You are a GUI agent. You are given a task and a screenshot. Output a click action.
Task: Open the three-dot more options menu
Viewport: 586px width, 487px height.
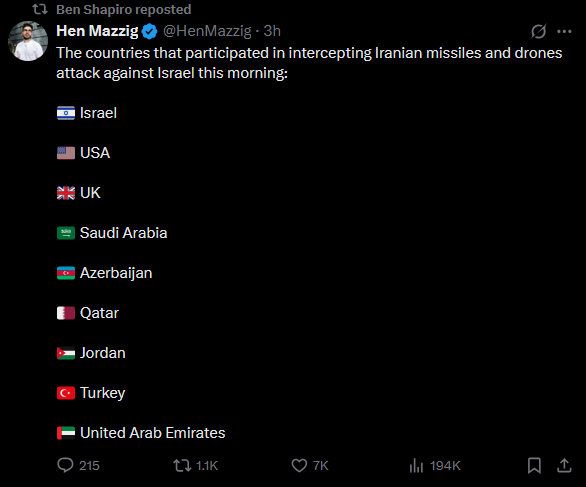coord(564,31)
